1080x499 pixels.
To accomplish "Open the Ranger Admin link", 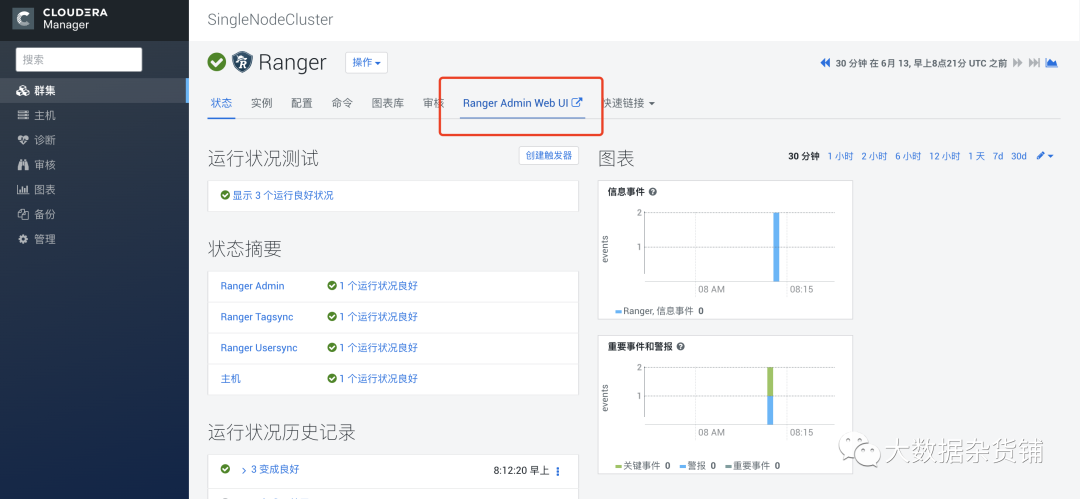I will [x=252, y=286].
